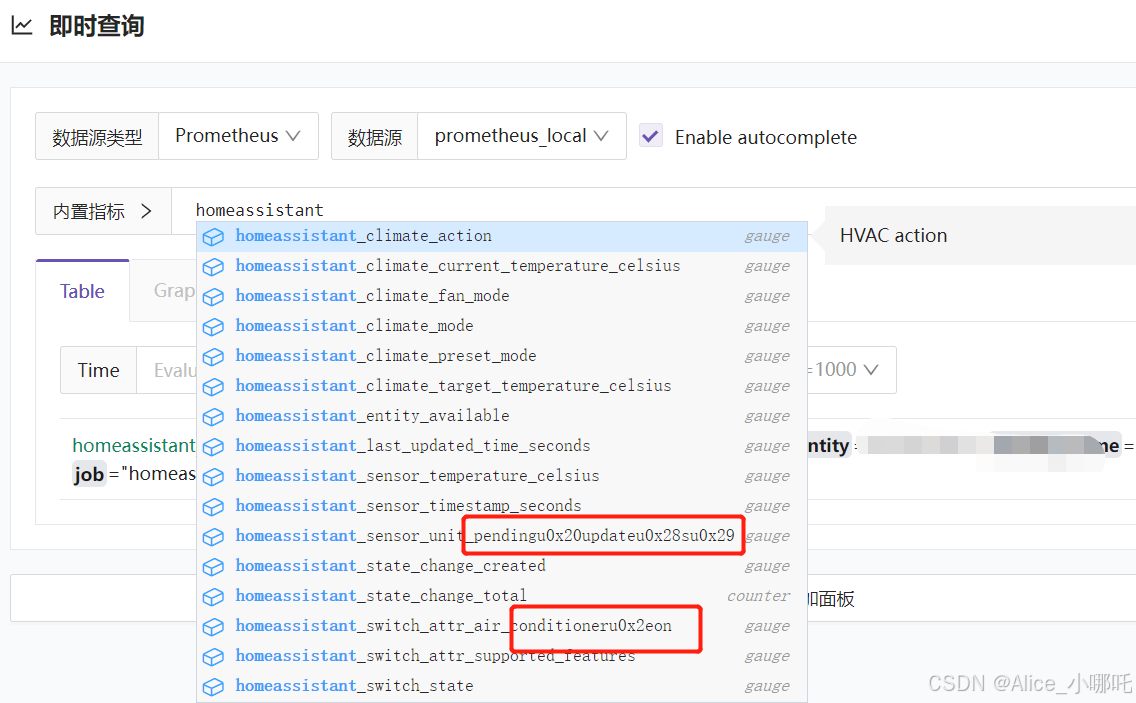Click cube icon of homeassistant_last_updated_time_seconds
The width and height of the screenshot is (1136, 703).
[213, 446]
